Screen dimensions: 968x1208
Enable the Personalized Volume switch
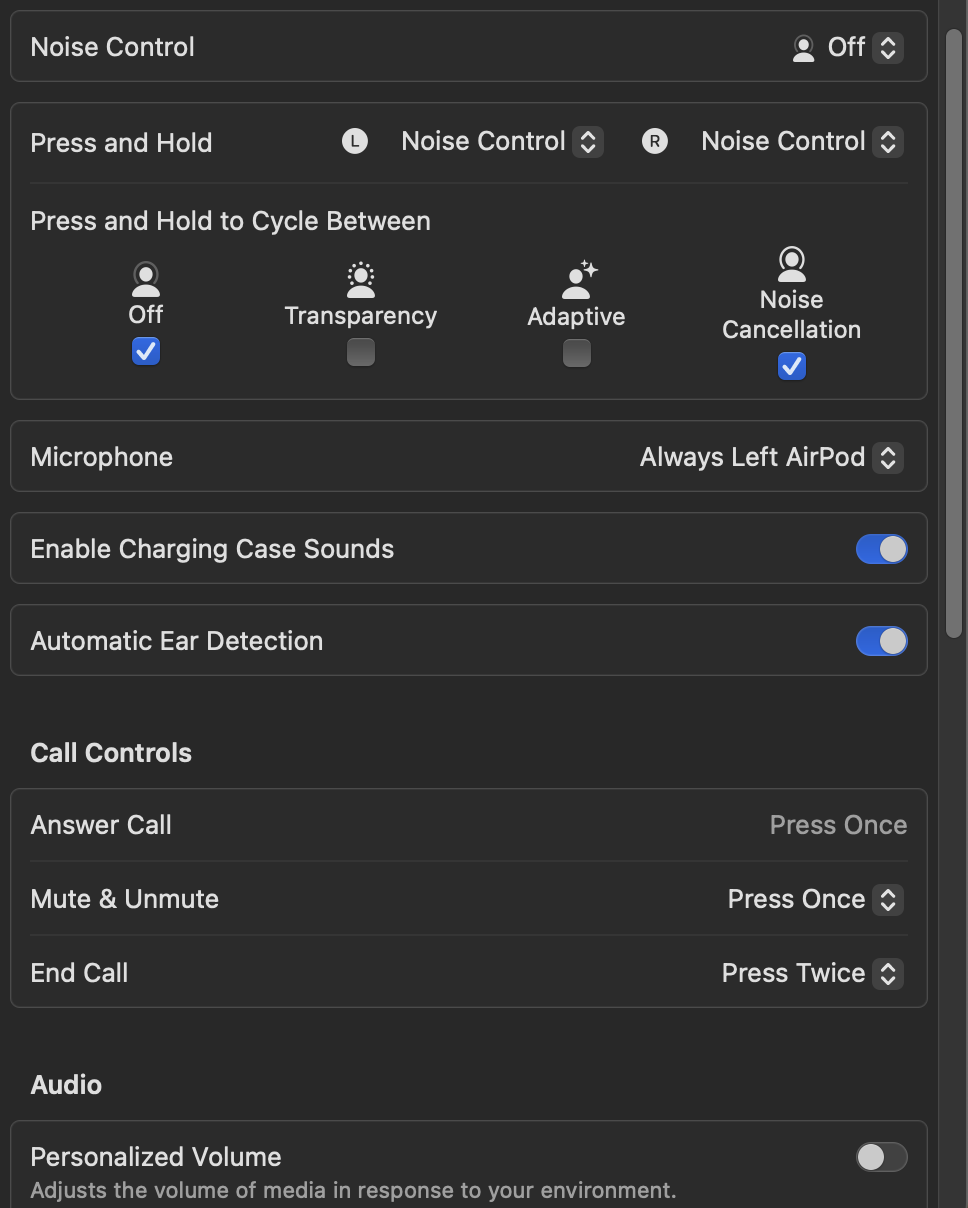click(881, 1157)
